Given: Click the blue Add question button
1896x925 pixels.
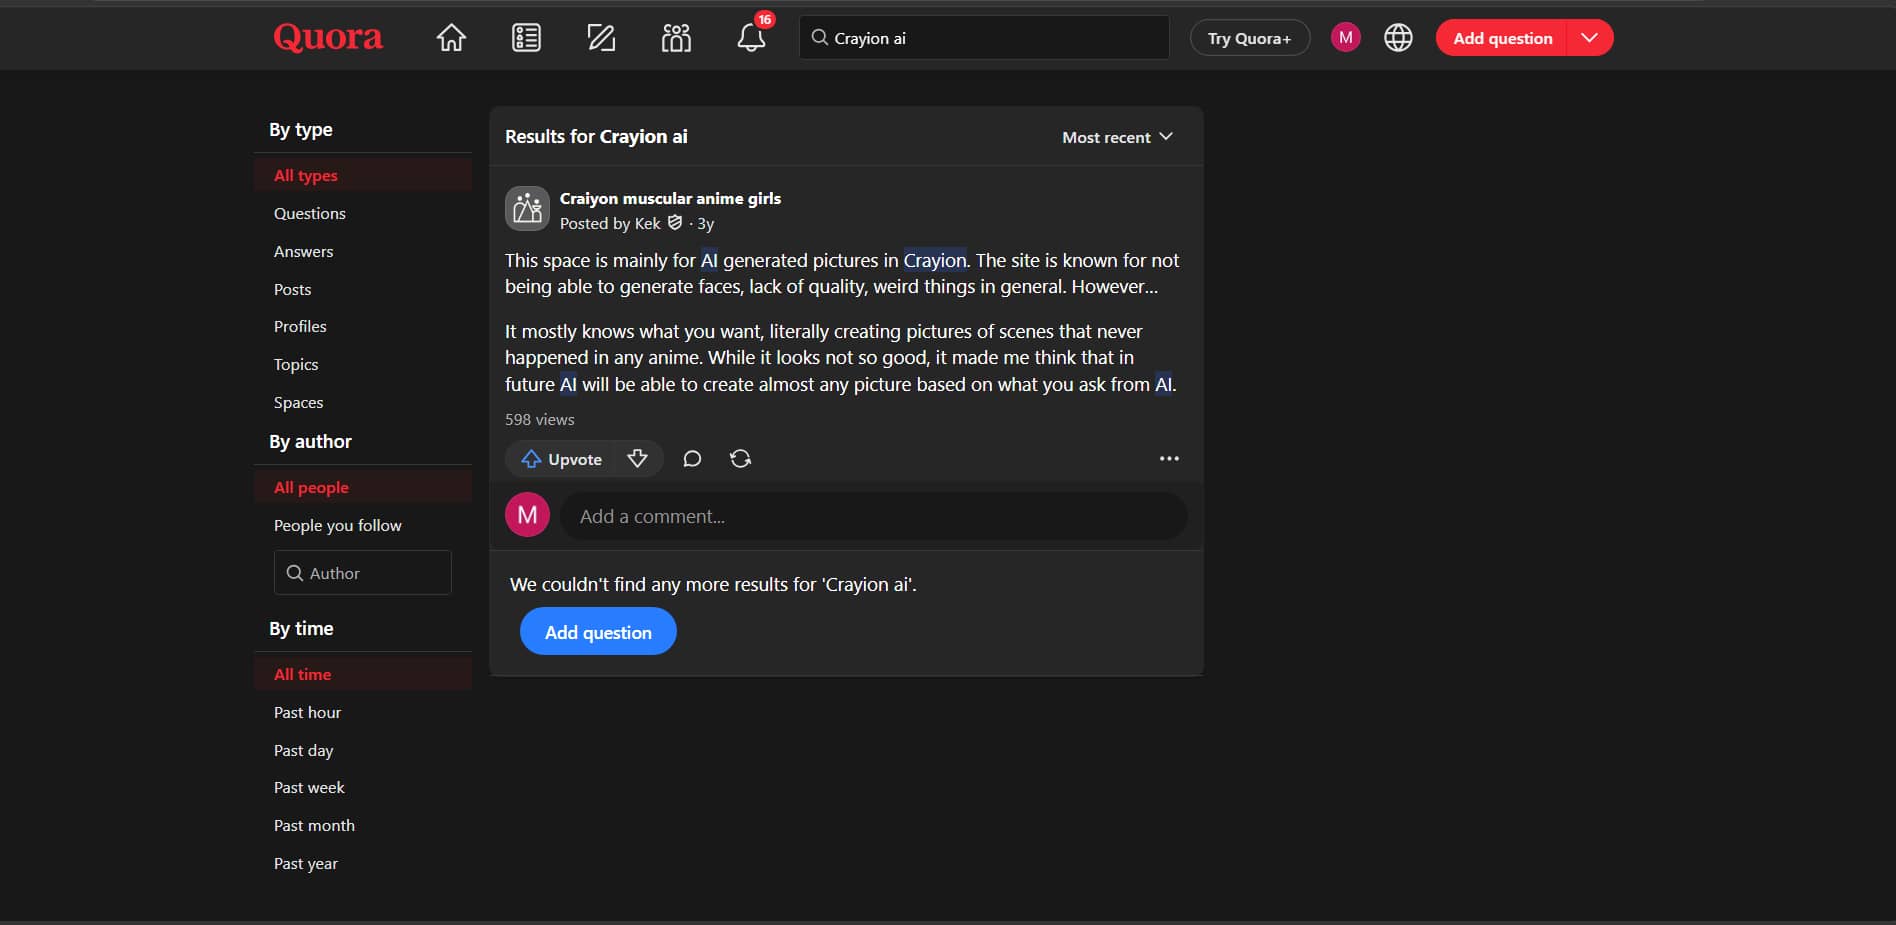Looking at the screenshot, I should pyautogui.click(x=598, y=632).
